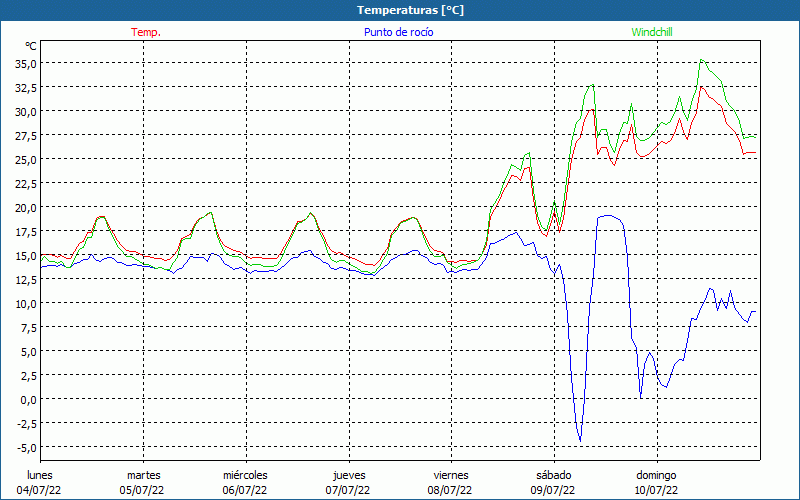This screenshot has height=500, width=800.
Task: Click the 04/07/22 date label
Action: point(39,490)
